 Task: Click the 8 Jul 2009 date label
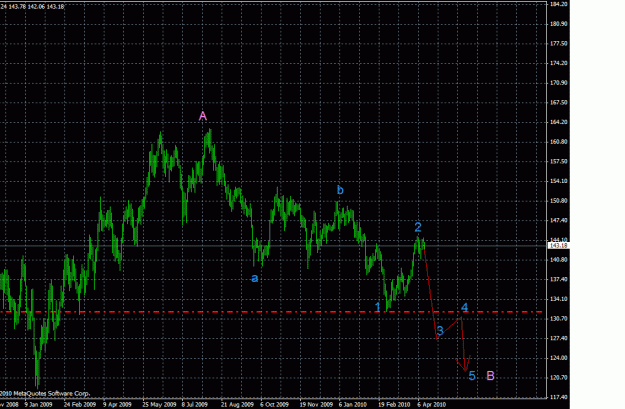pyautogui.click(x=195, y=405)
